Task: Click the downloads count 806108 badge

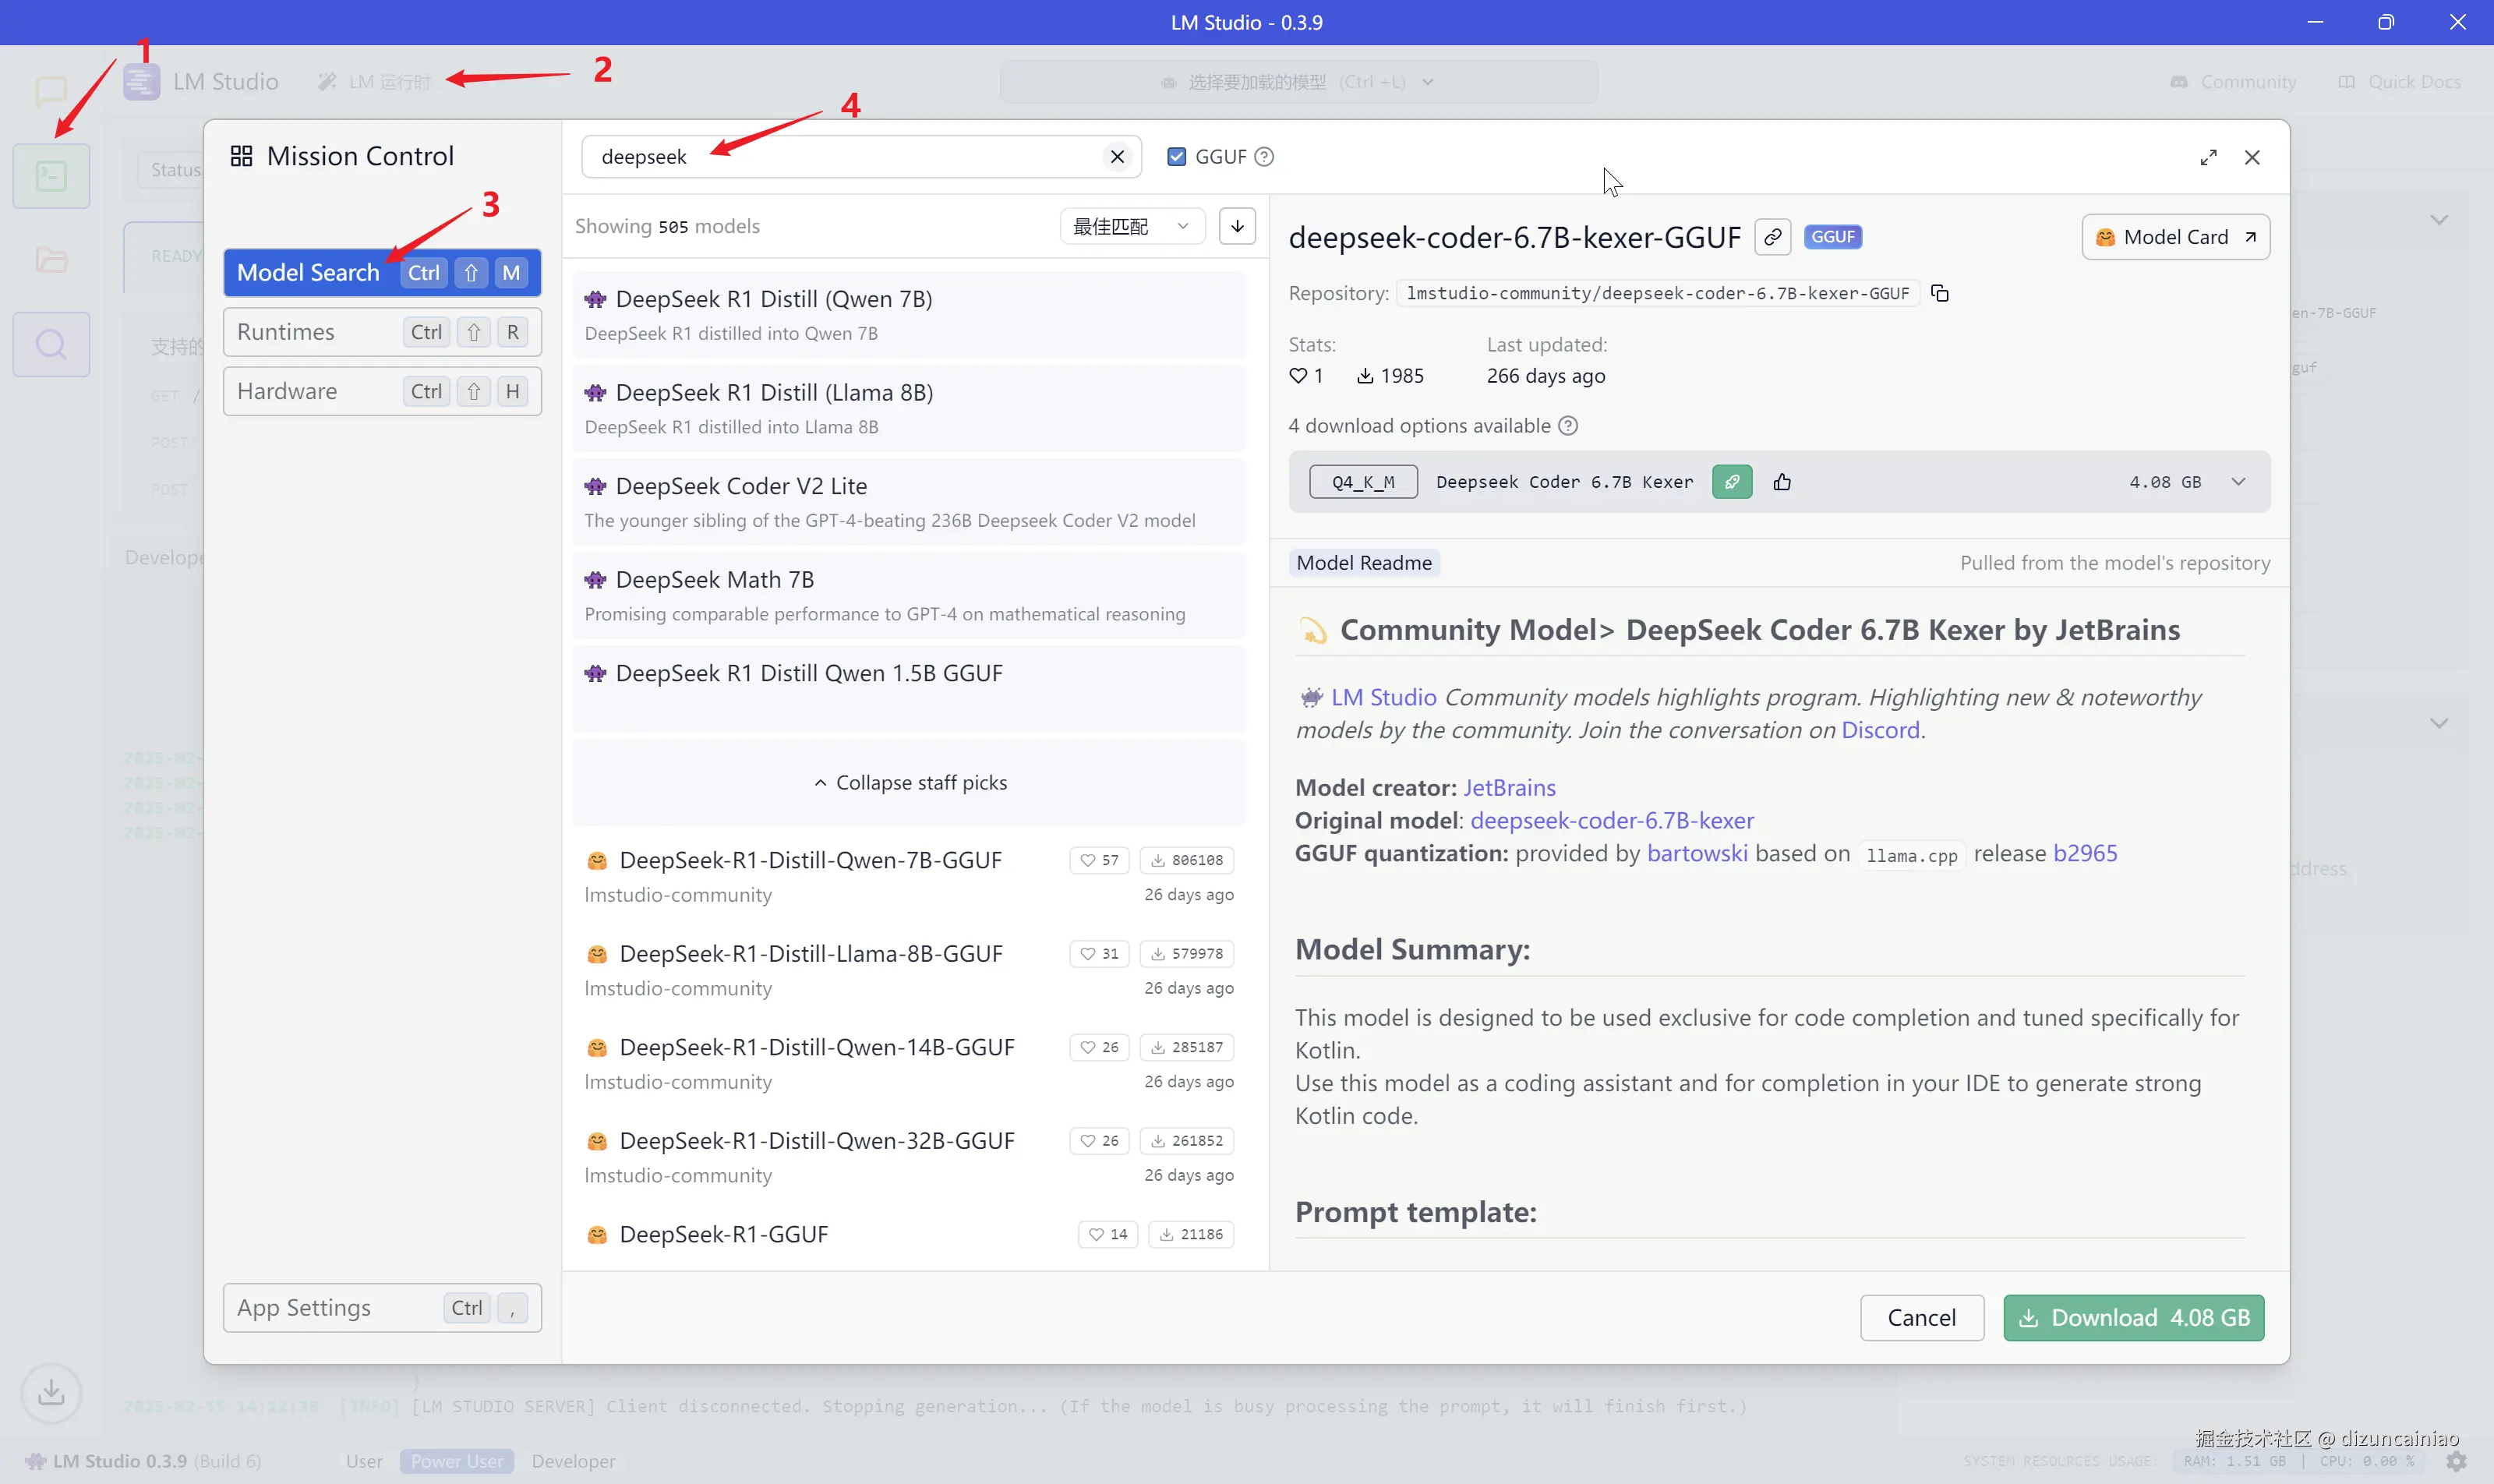Action: (1186, 860)
